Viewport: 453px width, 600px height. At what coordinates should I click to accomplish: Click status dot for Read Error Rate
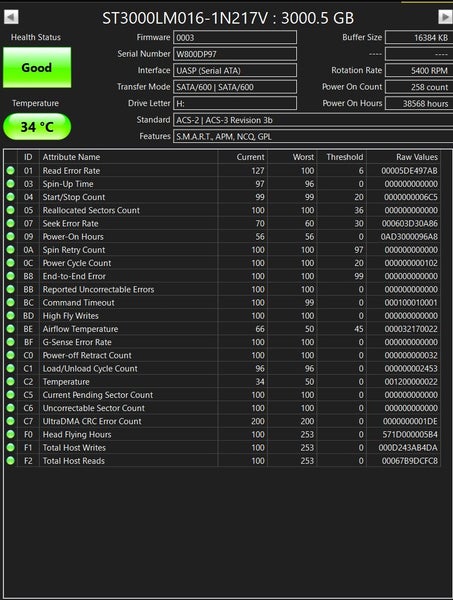tap(11, 171)
